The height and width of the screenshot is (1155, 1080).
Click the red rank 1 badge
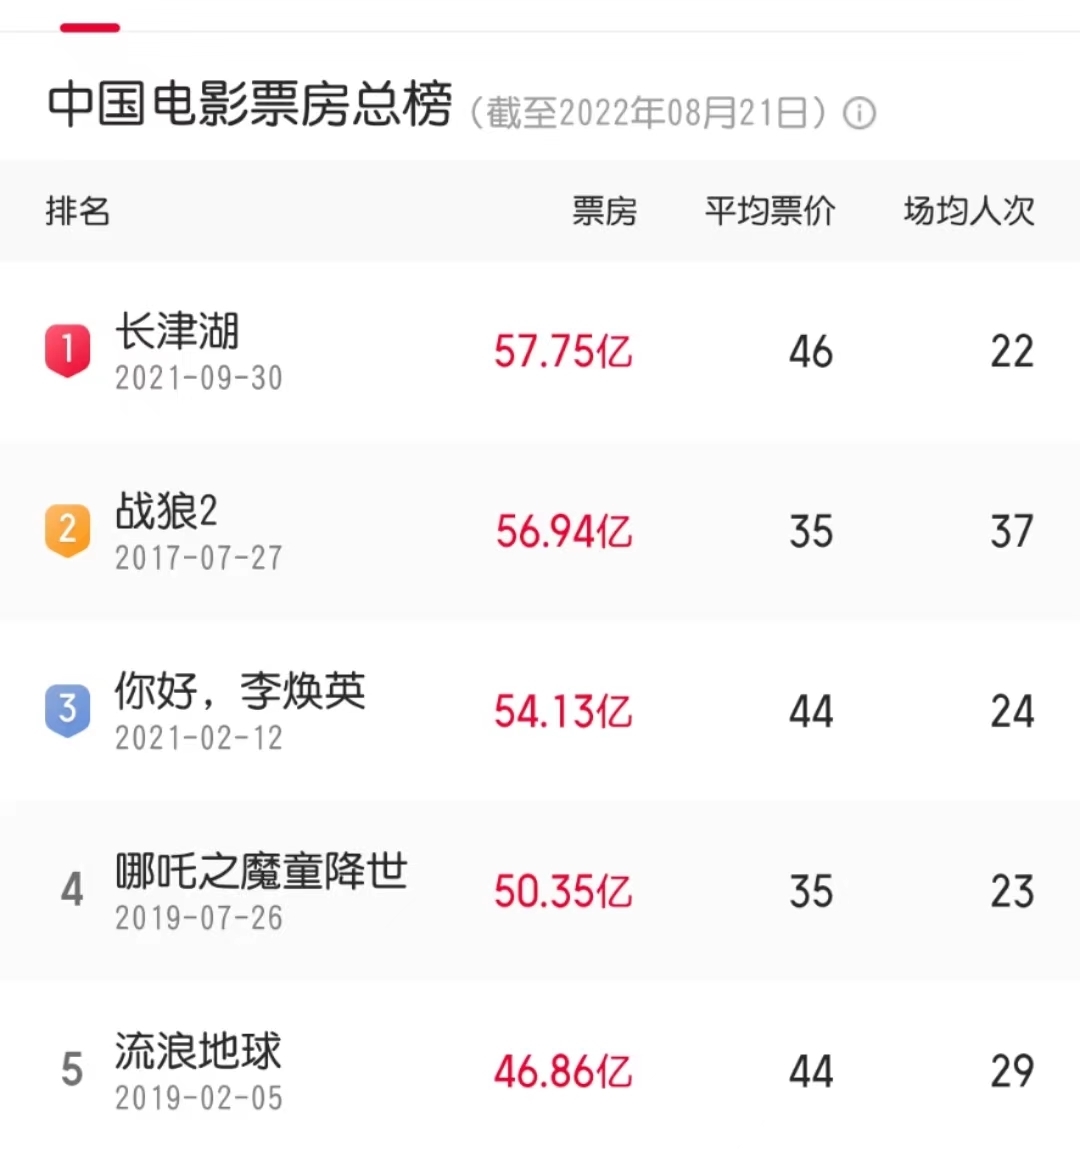pyautogui.click(x=68, y=350)
